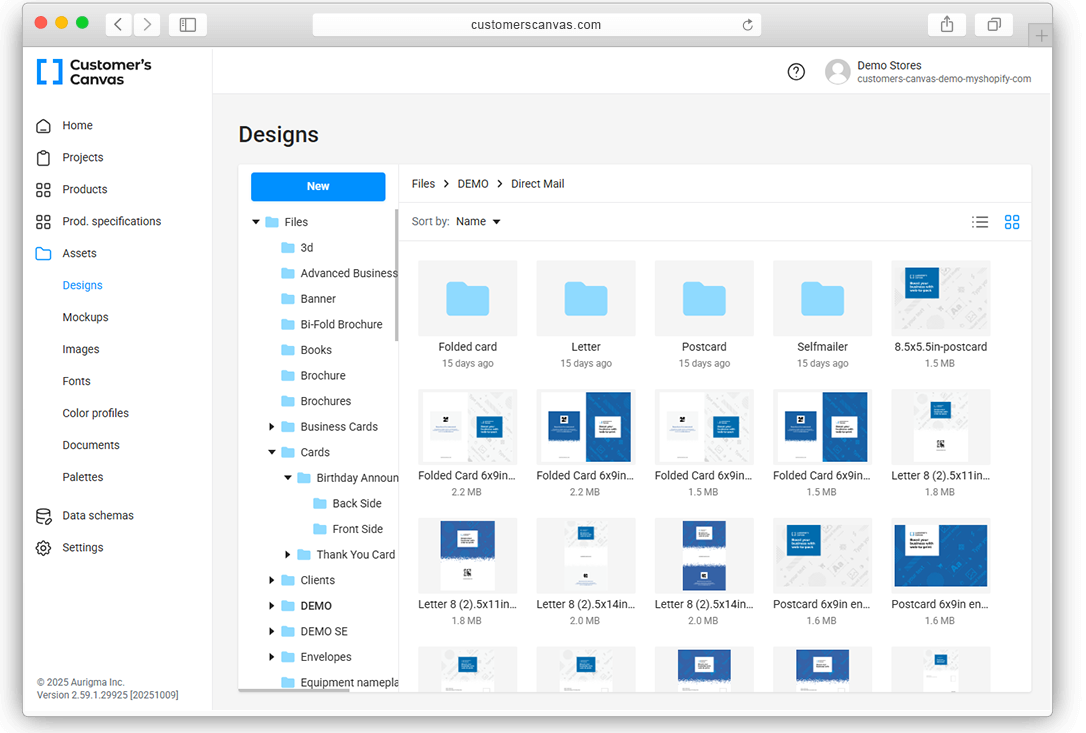Select Mockups in the sidebar
The image size is (1086, 733).
[85, 317]
